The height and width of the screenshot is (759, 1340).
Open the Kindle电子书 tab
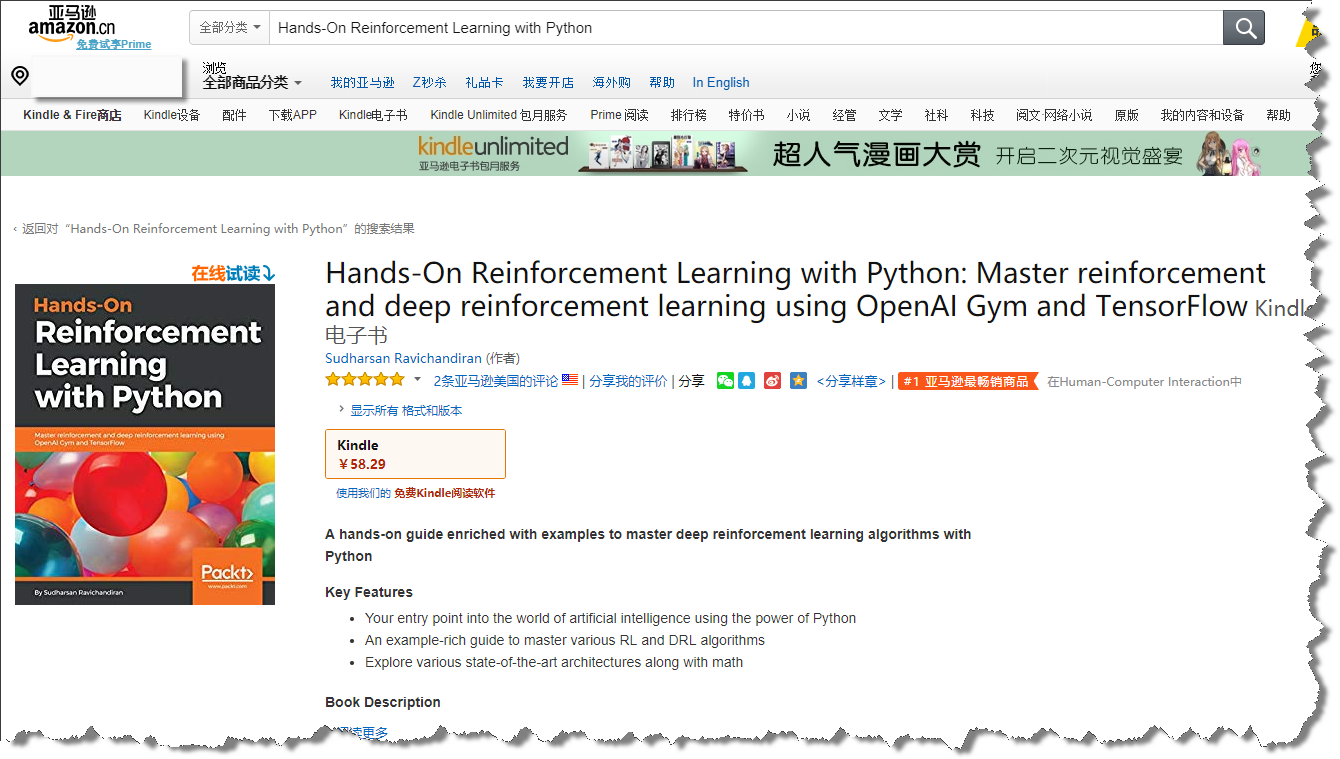[373, 115]
